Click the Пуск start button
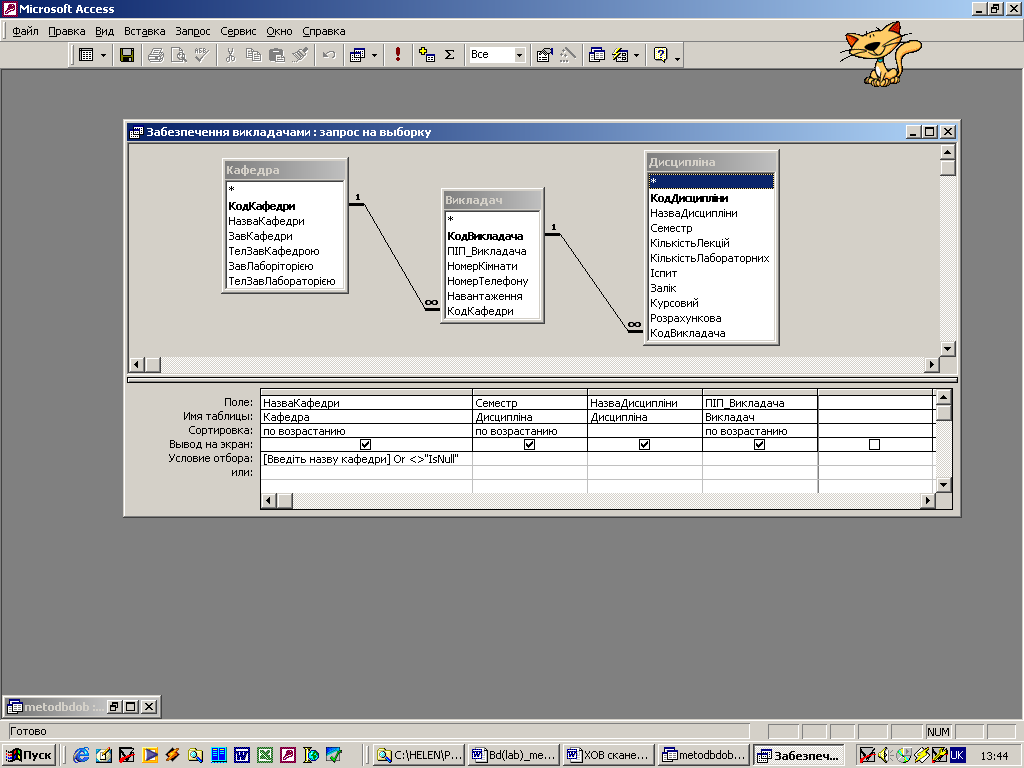 click(30, 755)
